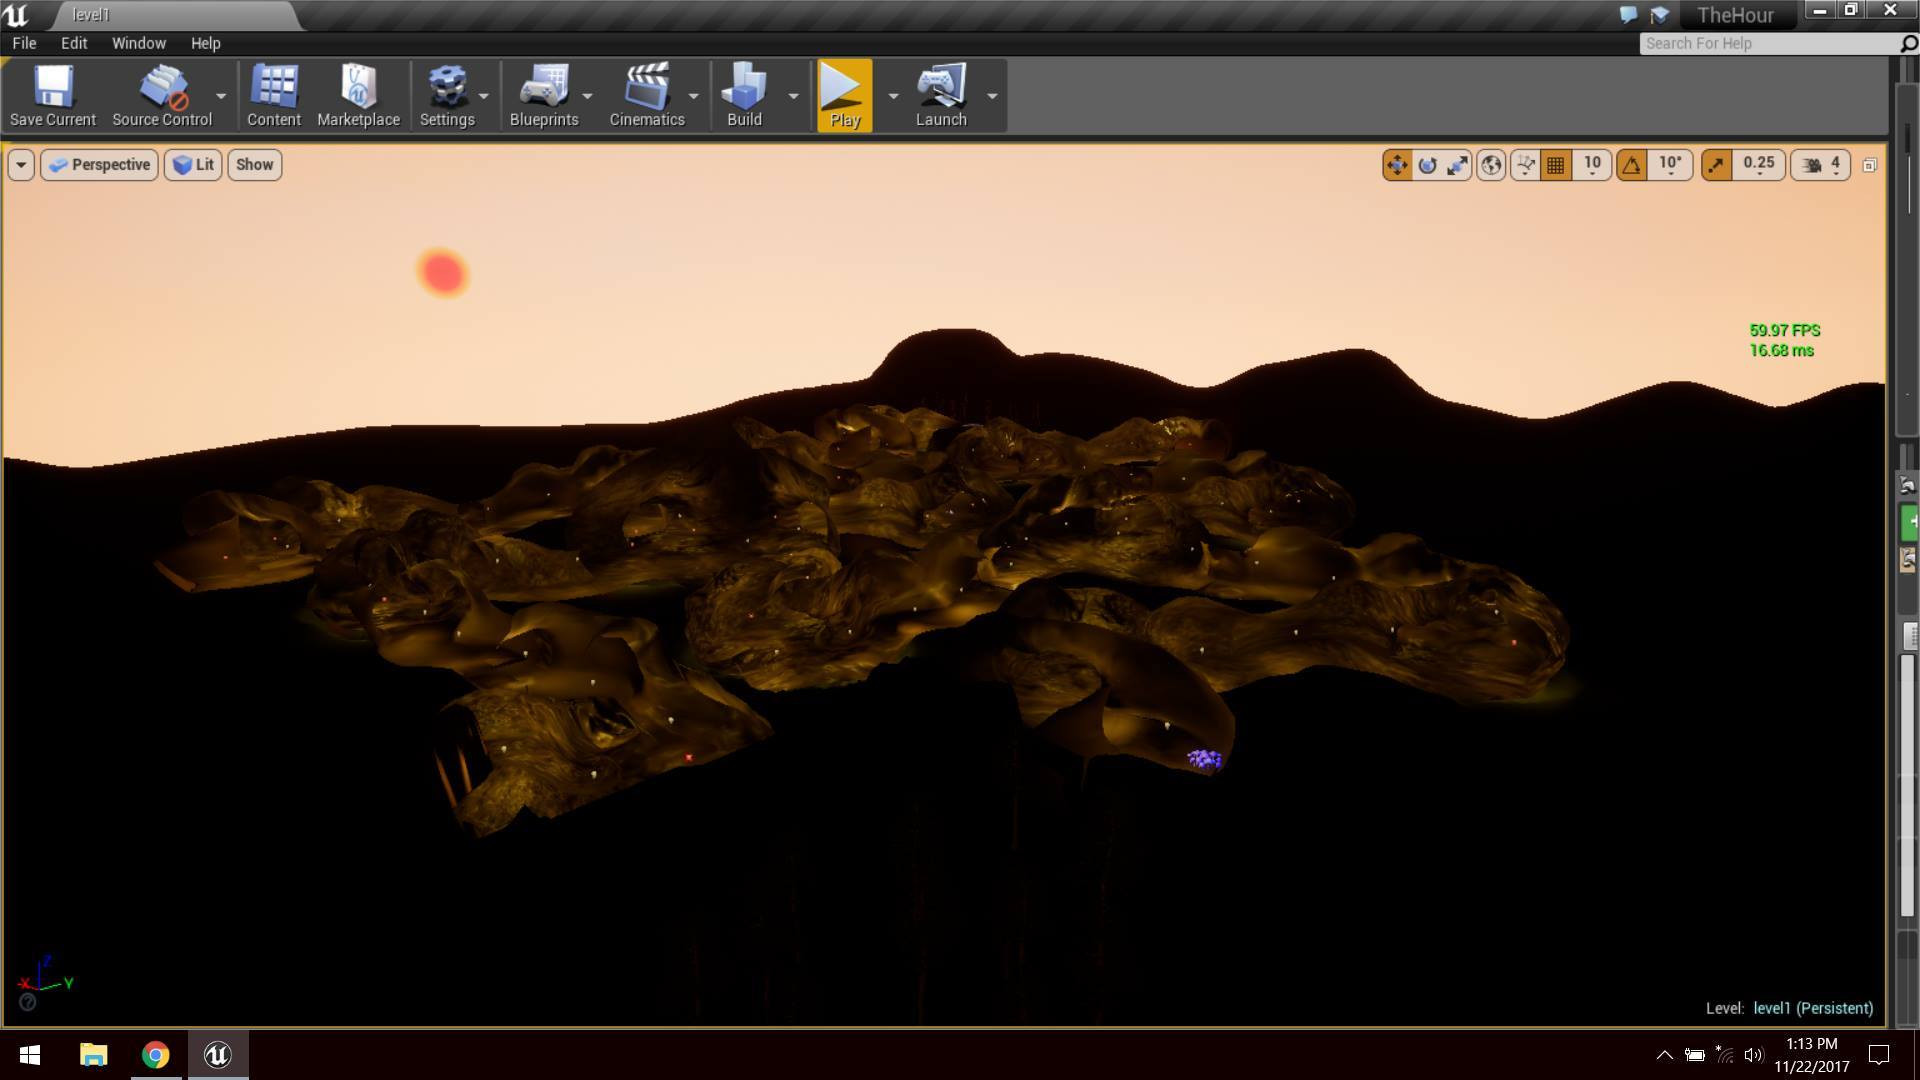Screen dimensions: 1920x1080
Task: Open the Lit view mode menu
Action: pos(193,165)
